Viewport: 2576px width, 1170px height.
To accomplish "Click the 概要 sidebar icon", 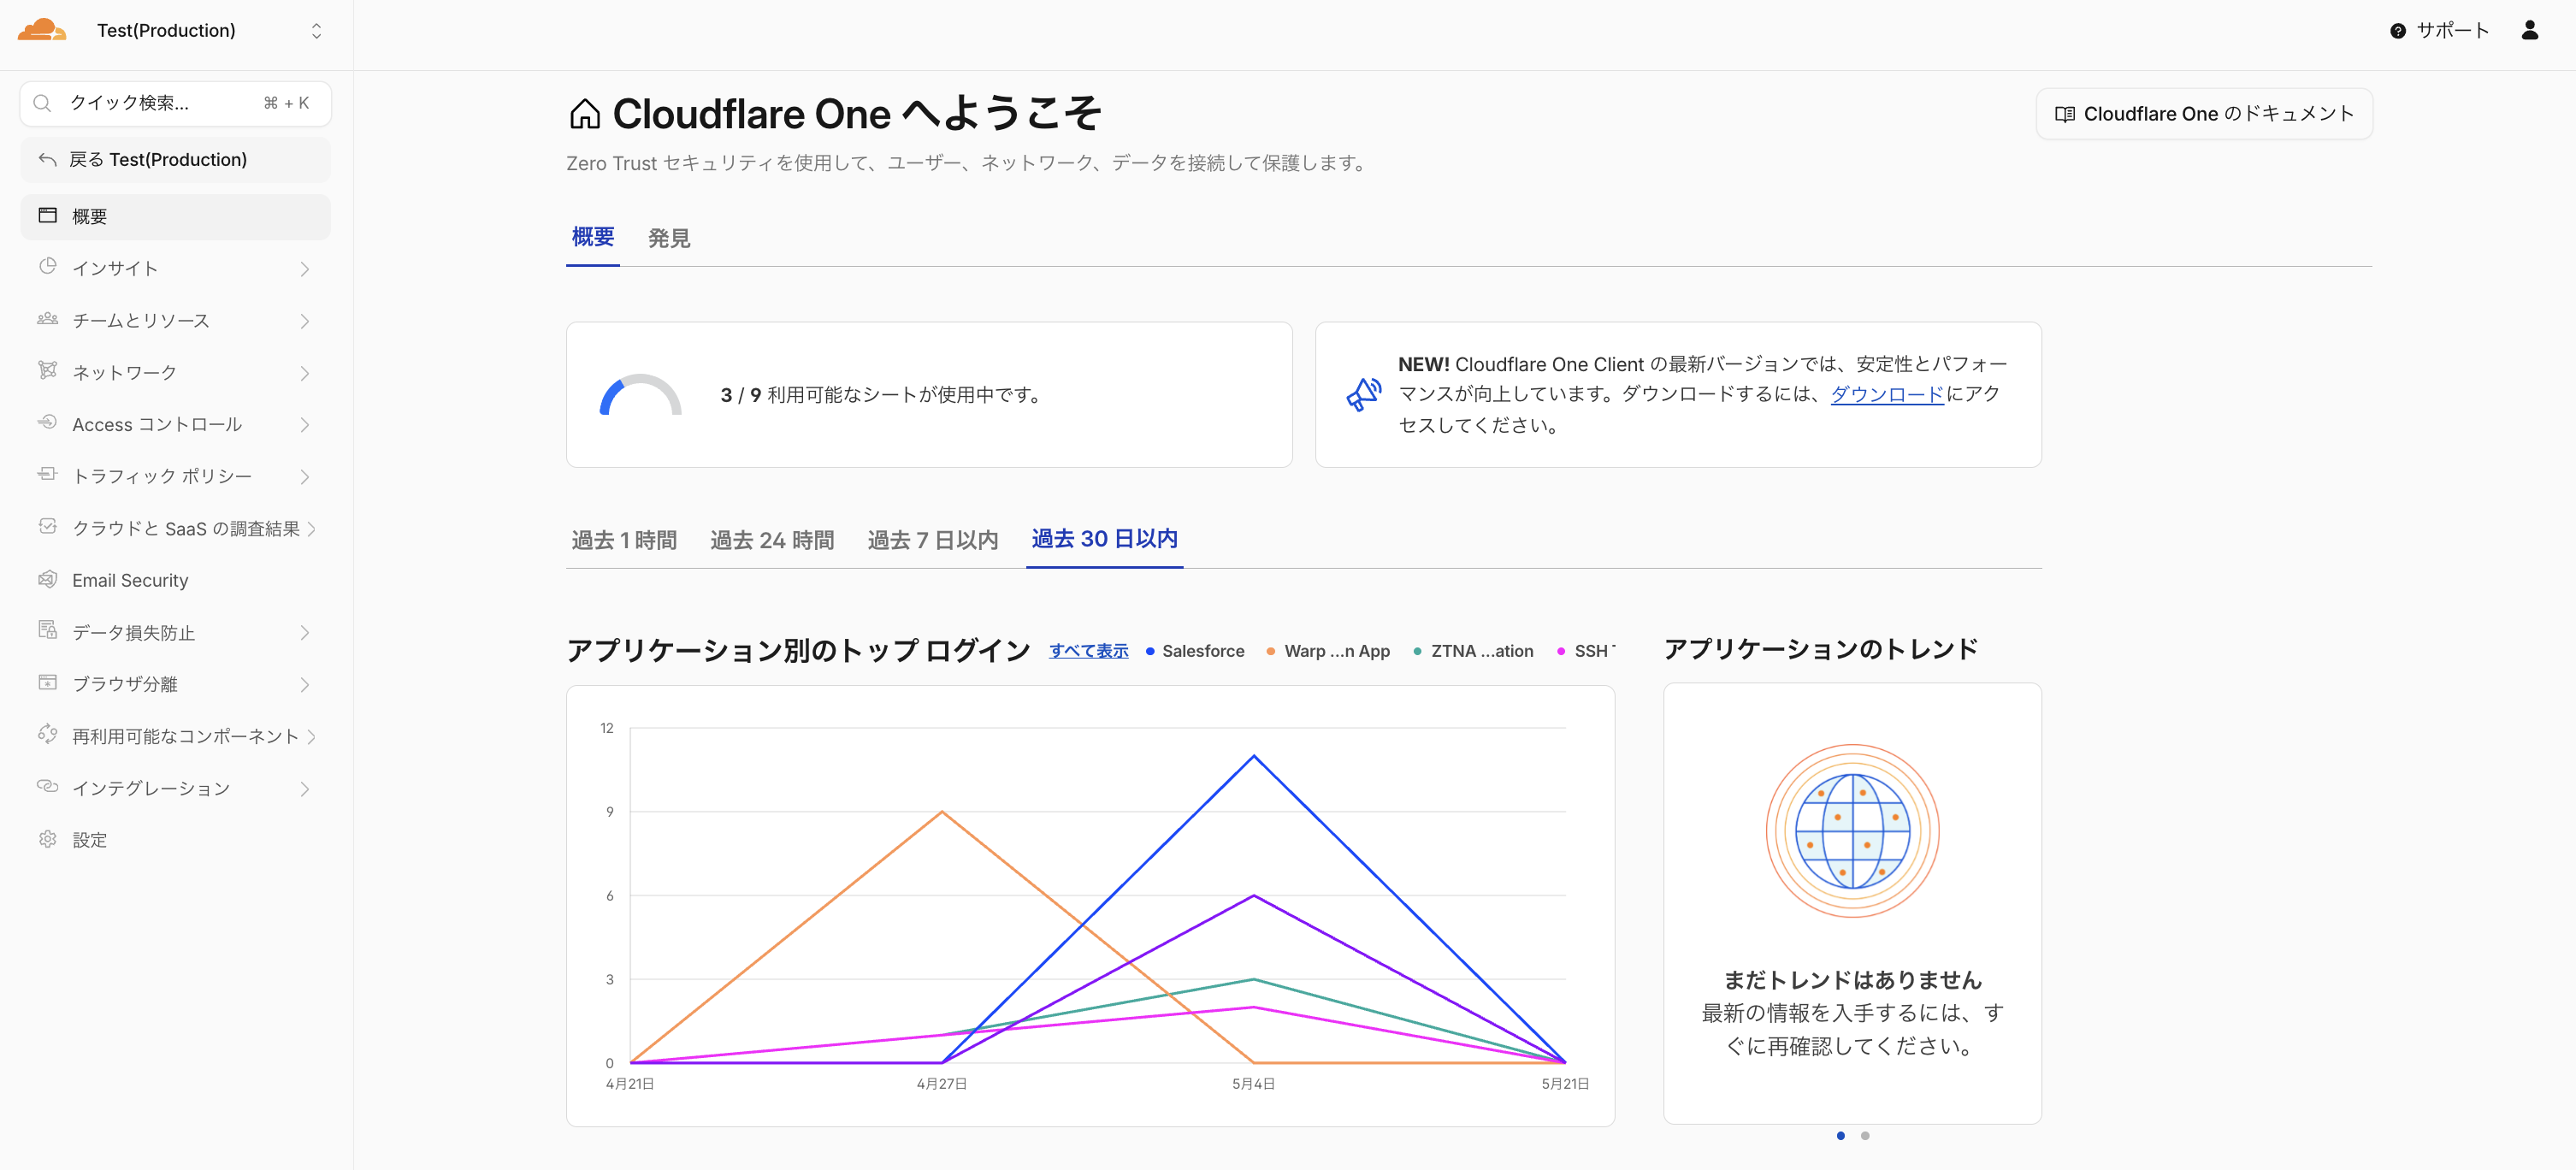I will pos(47,216).
